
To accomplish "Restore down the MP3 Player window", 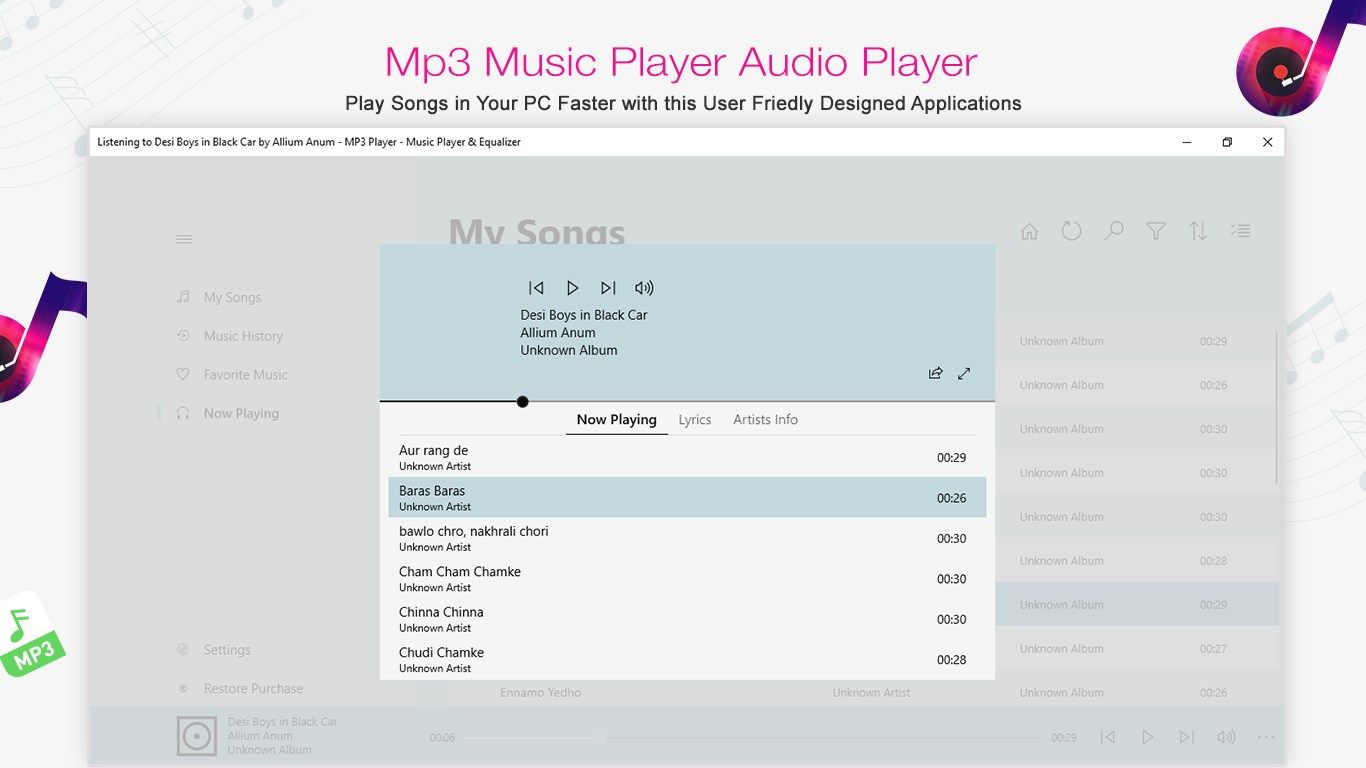I will coord(1227,142).
